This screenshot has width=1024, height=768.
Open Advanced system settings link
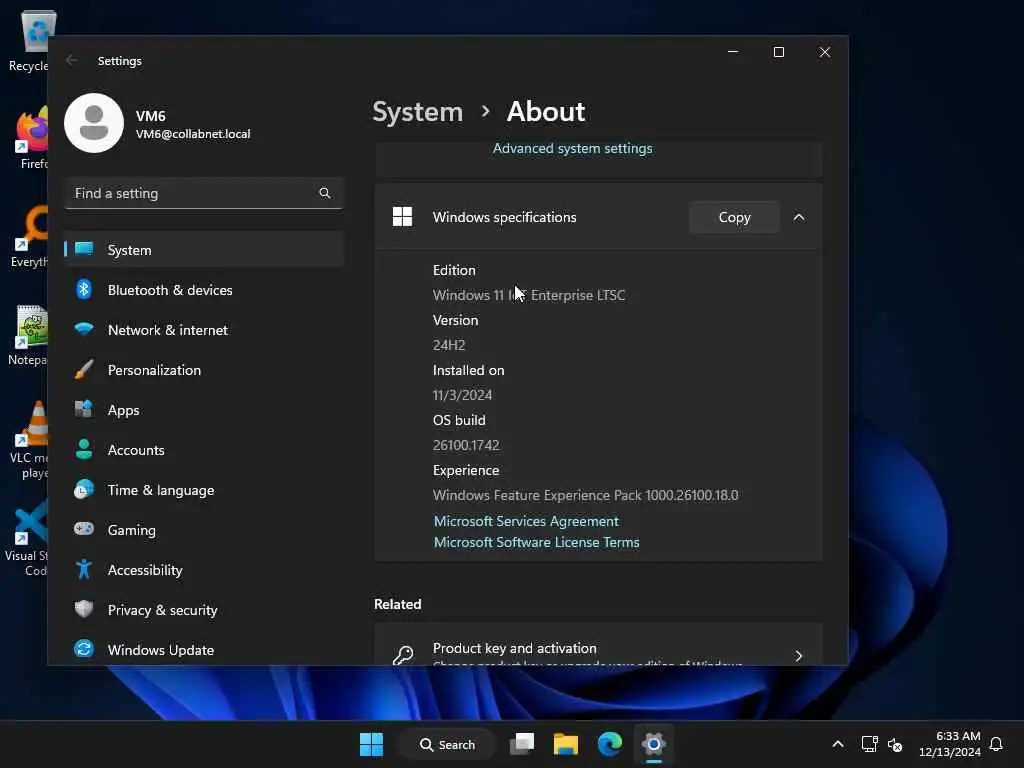coord(572,148)
